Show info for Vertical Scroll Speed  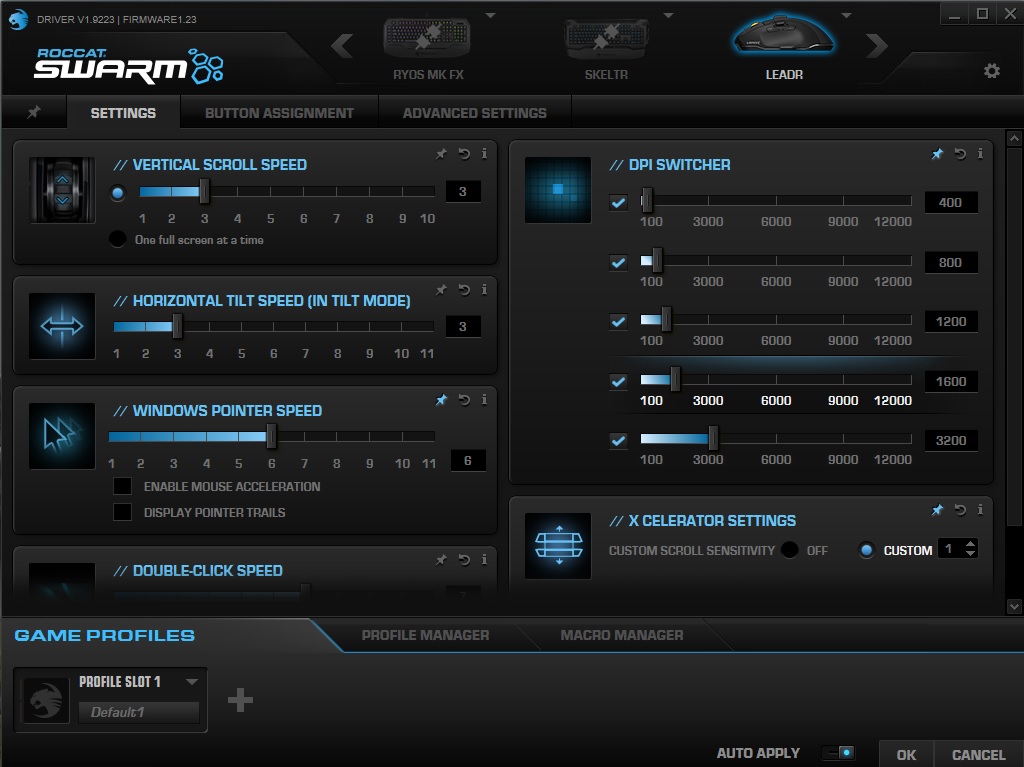484,154
